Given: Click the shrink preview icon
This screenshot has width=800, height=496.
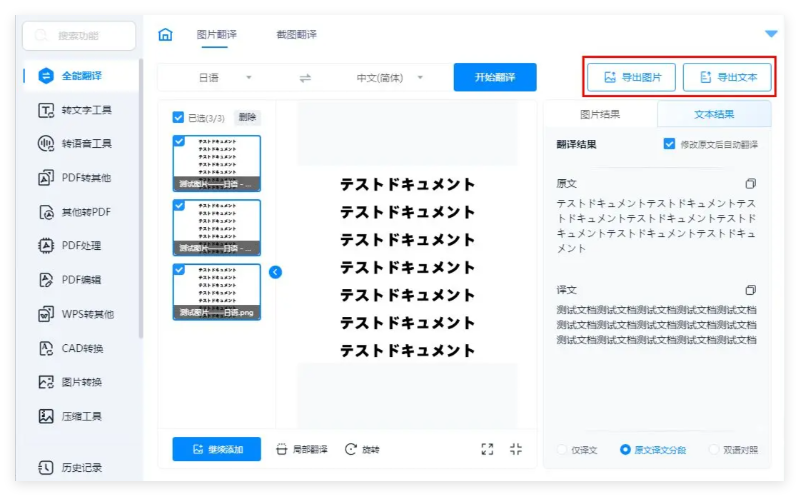Looking at the screenshot, I should (x=516, y=449).
